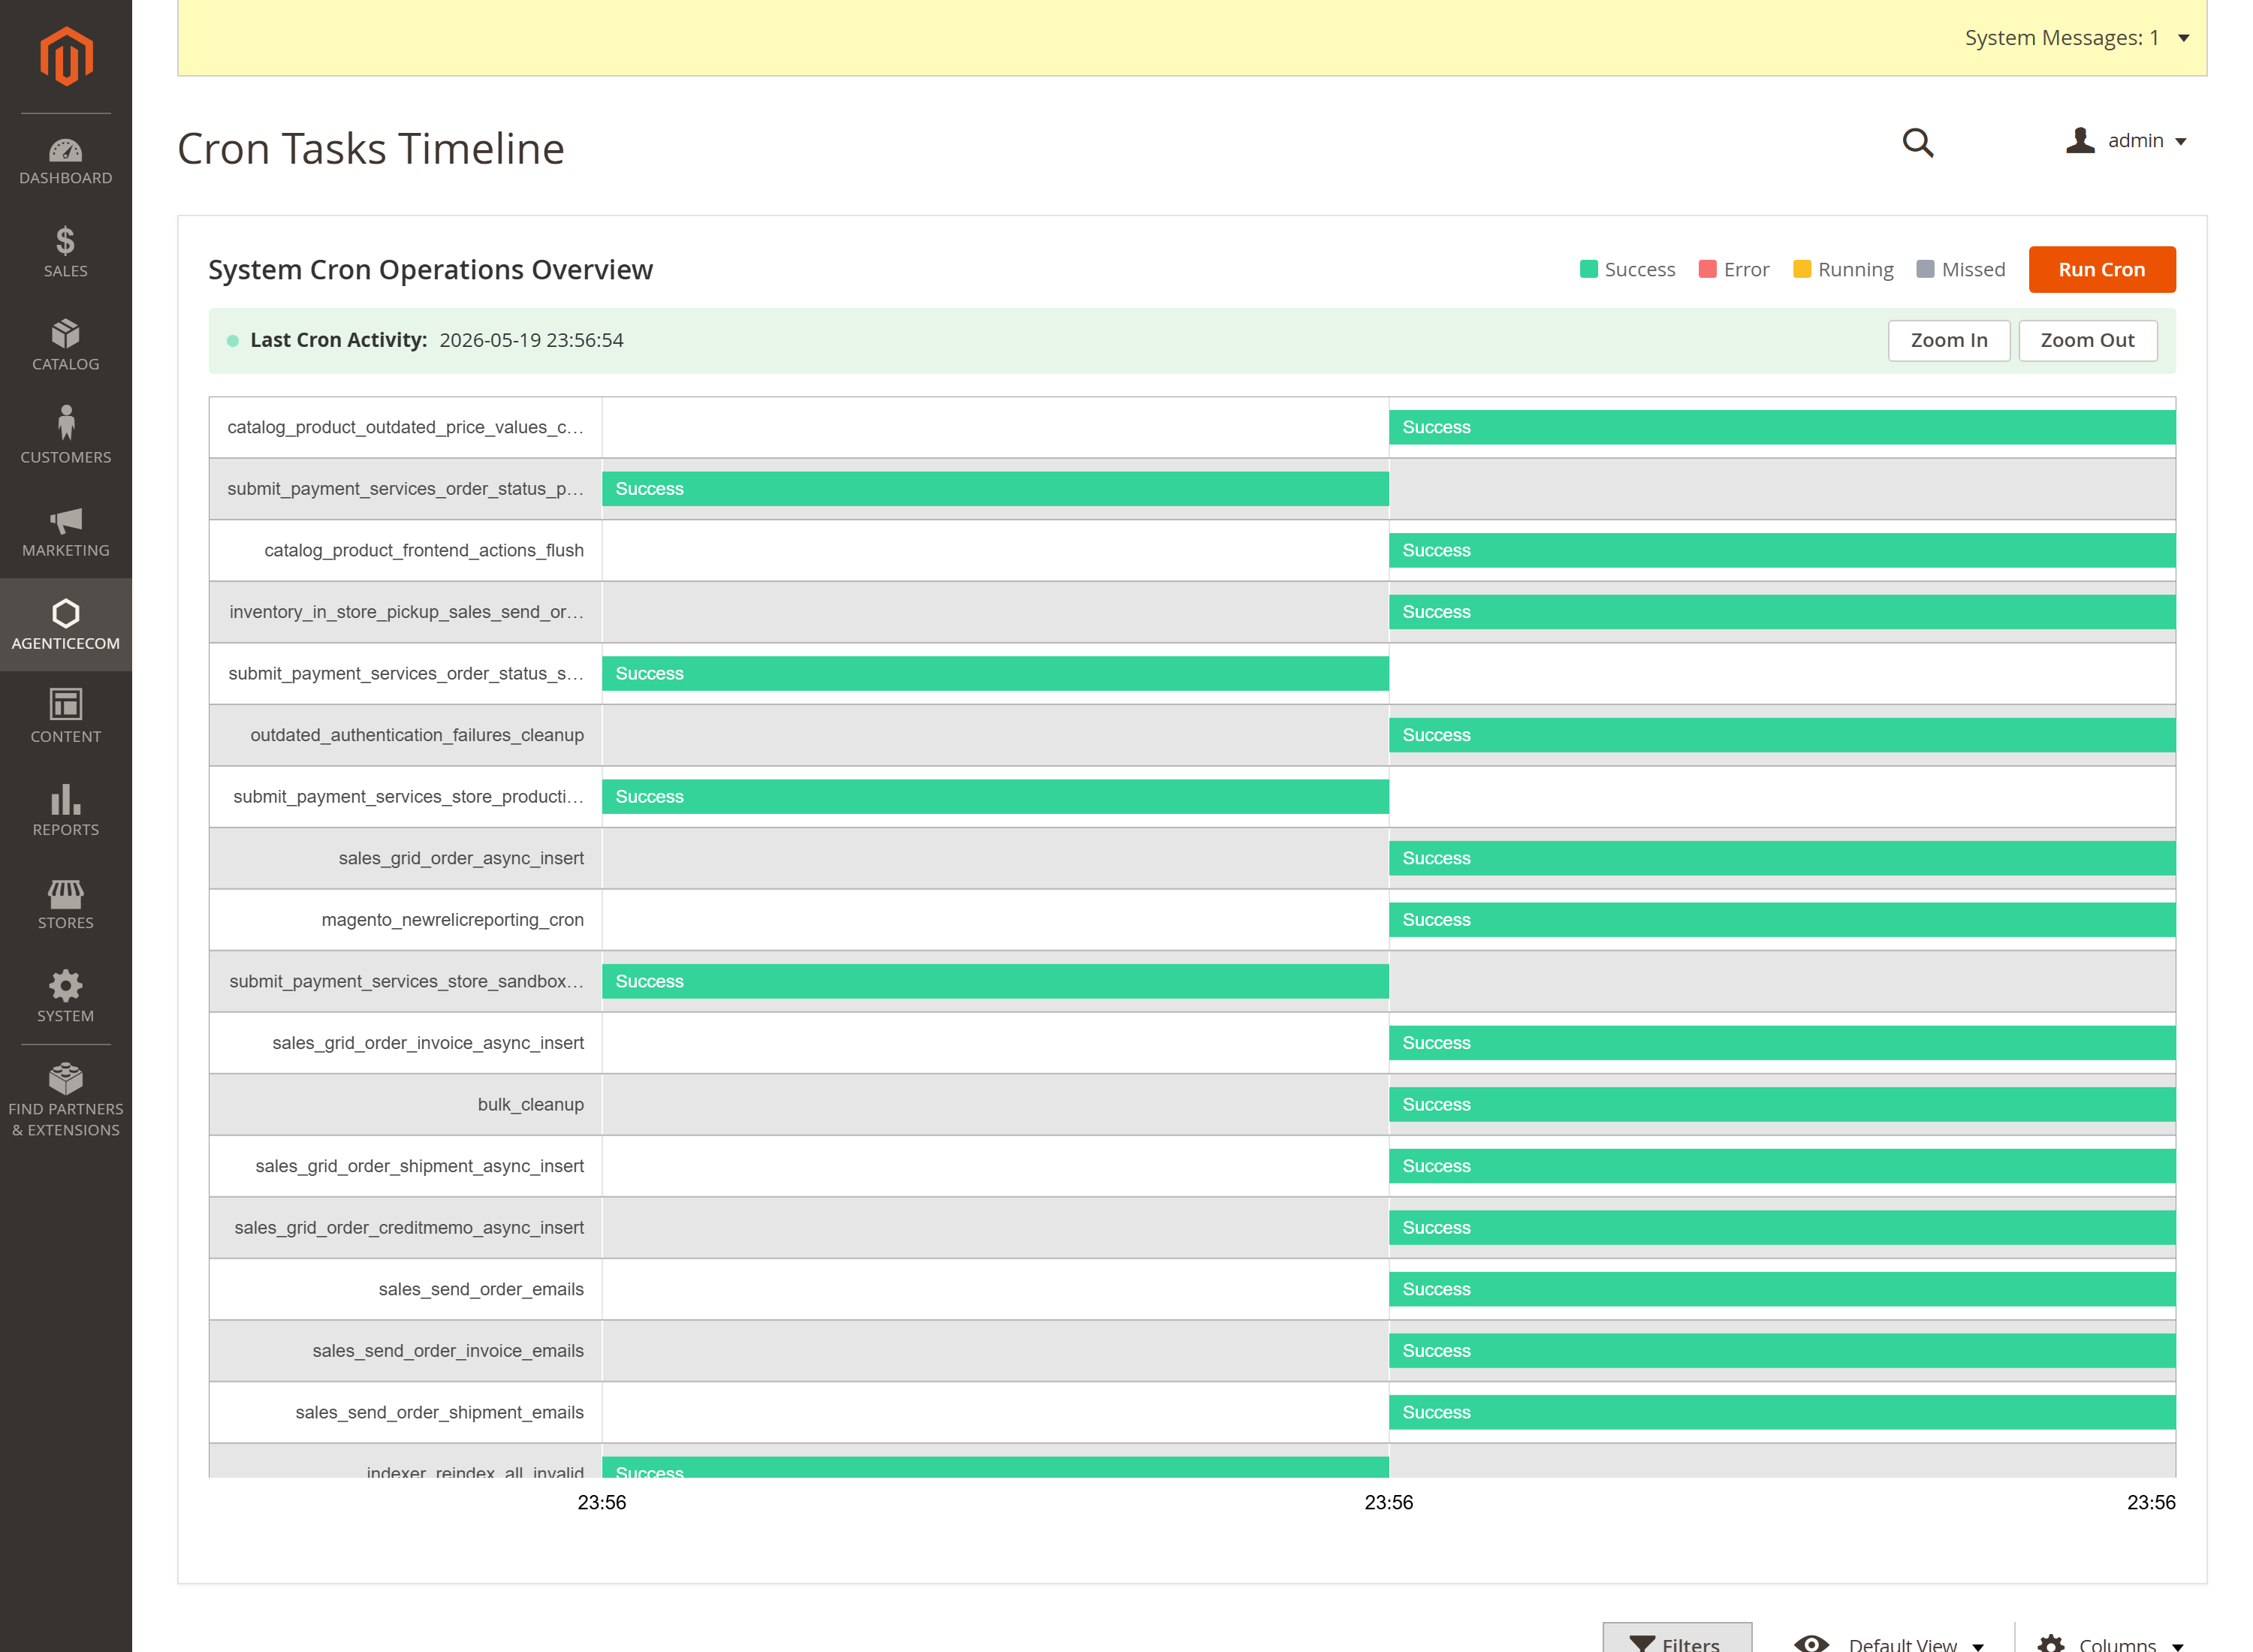Click the sales_grid_order_invoice_async_insert row label
Viewport: 2253px width, 1652px height.
point(428,1043)
